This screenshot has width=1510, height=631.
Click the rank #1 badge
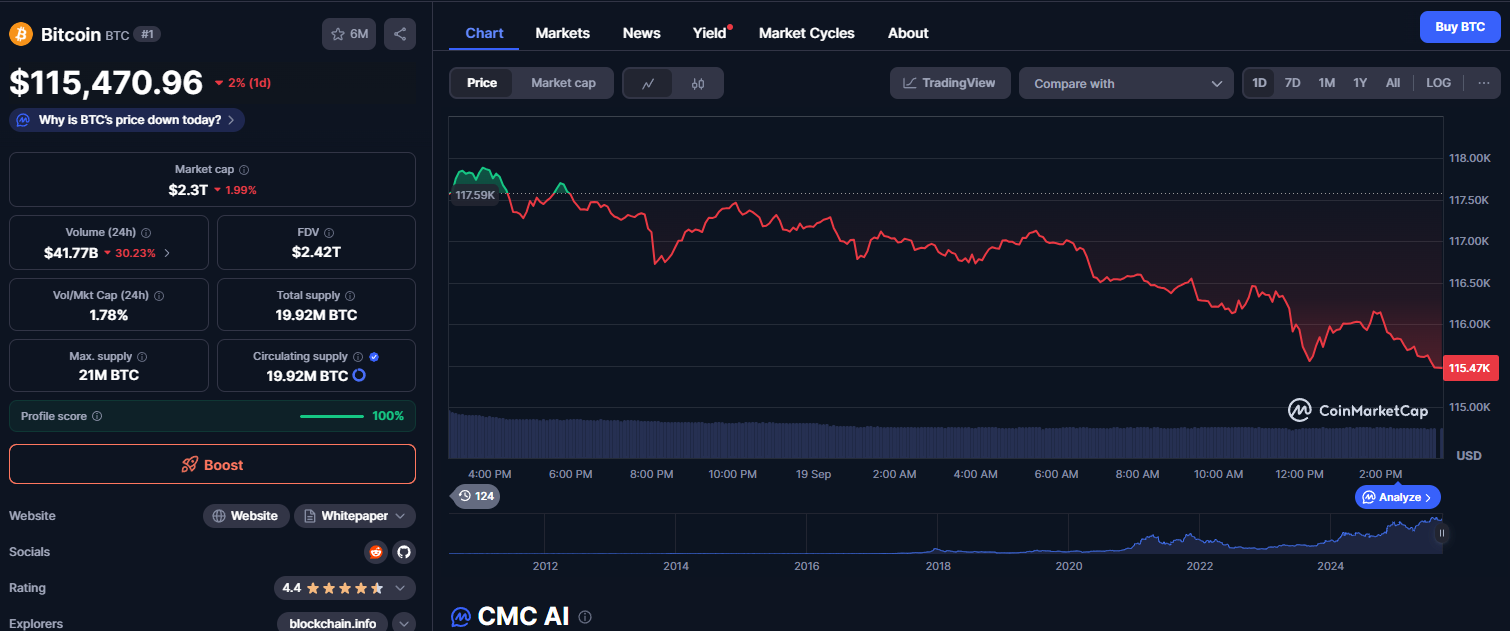coord(147,34)
